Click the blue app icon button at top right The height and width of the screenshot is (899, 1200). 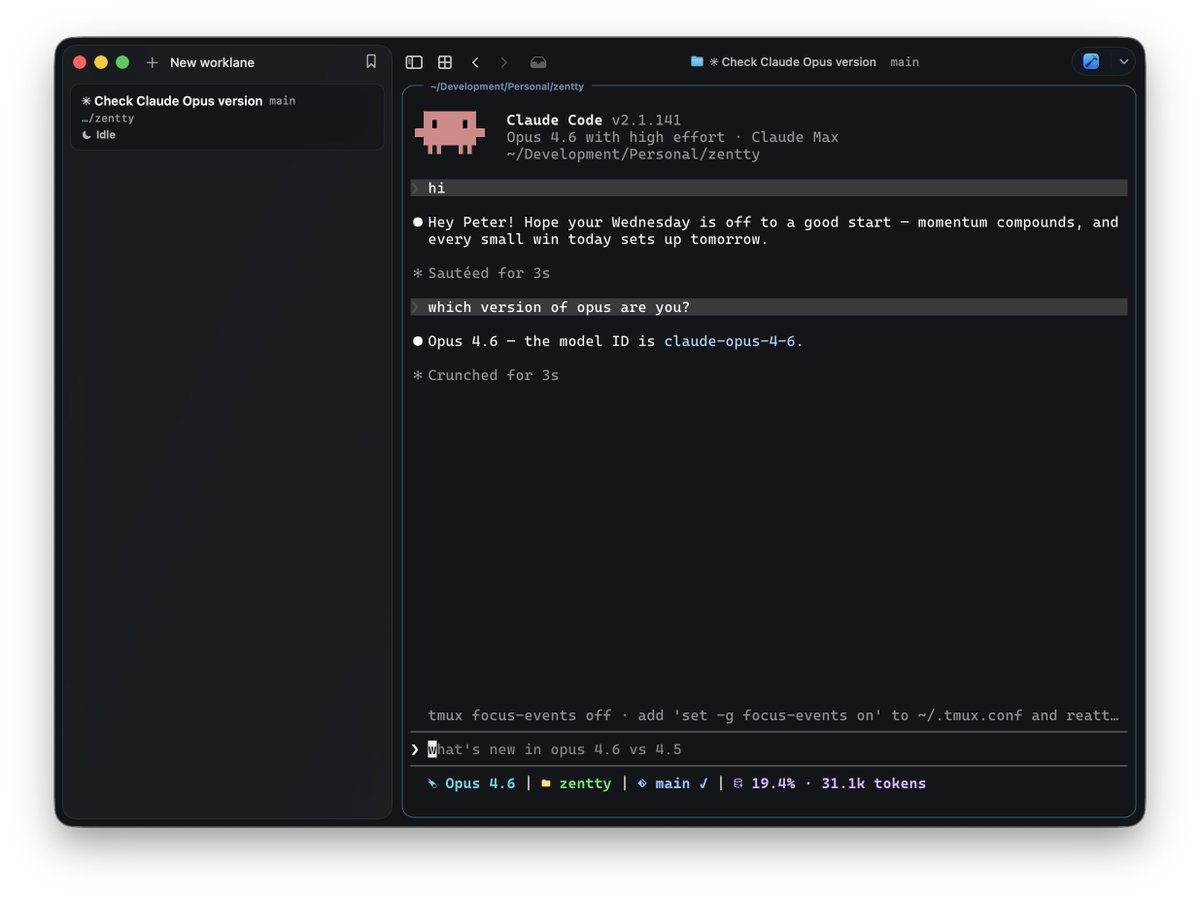(1091, 62)
